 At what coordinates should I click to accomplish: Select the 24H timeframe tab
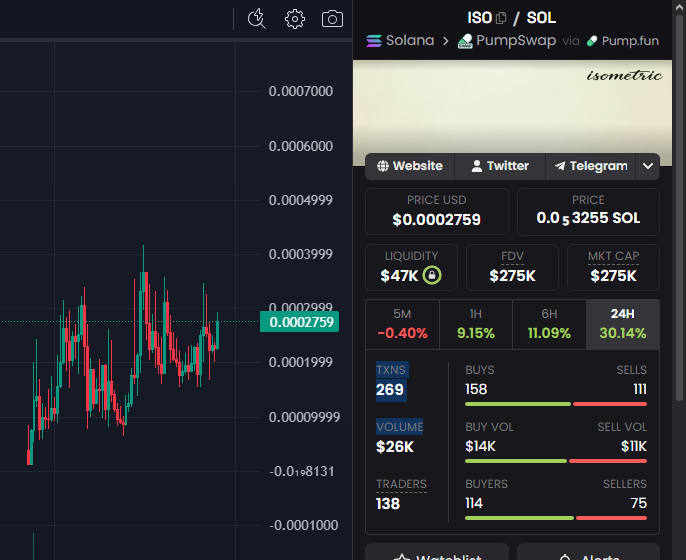(623, 324)
